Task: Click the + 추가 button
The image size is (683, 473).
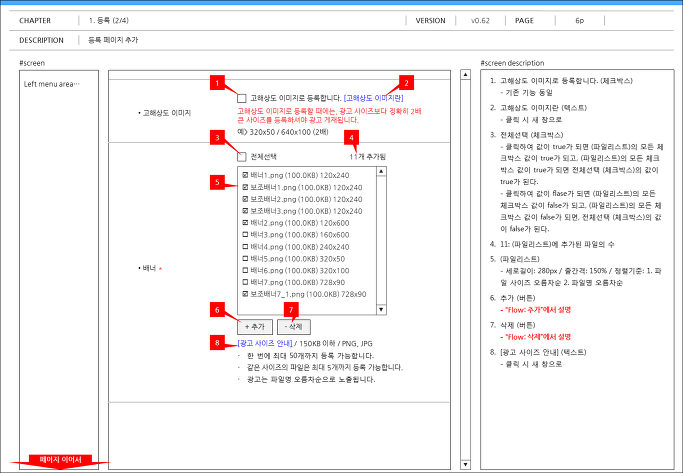Action: point(255,327)
